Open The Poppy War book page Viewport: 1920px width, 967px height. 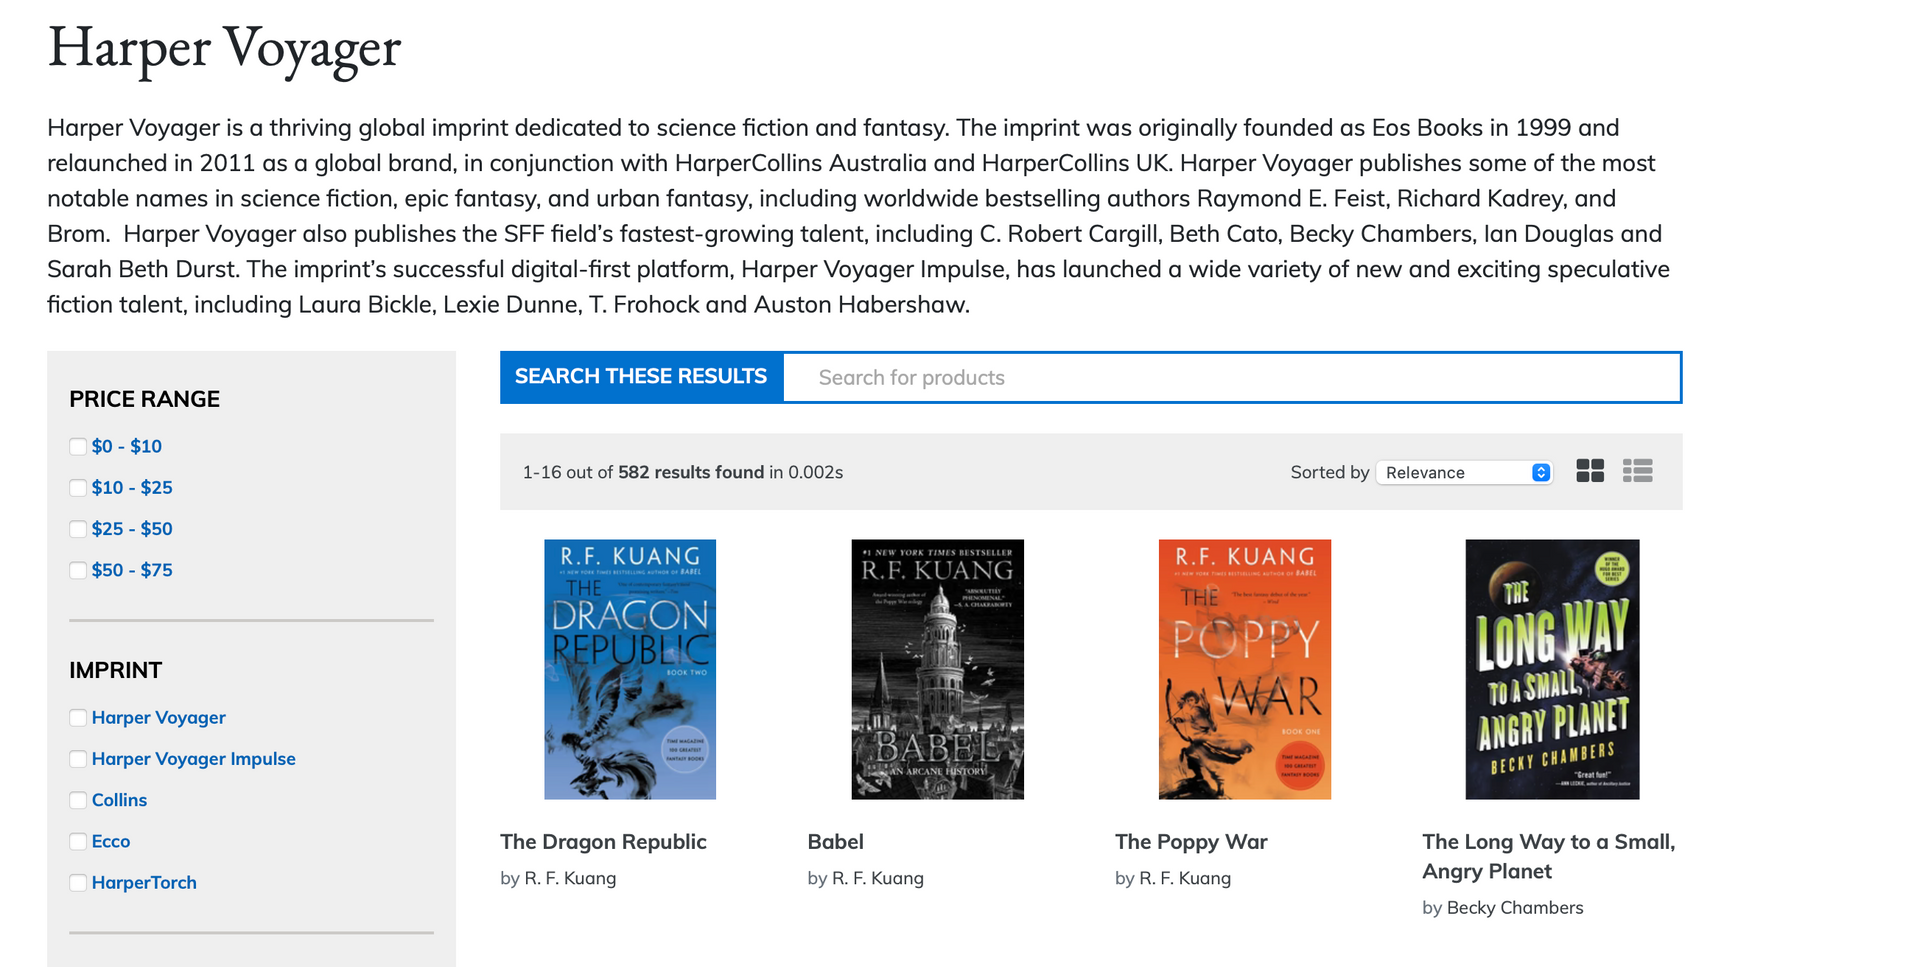(1190, 841)
